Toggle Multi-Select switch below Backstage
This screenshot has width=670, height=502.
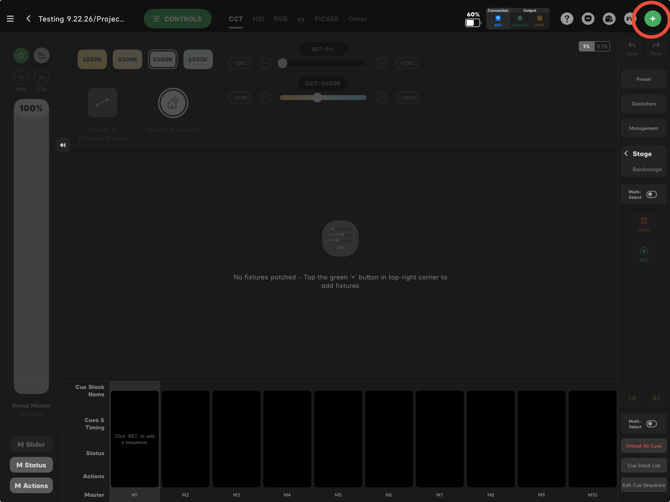(651, 194)
